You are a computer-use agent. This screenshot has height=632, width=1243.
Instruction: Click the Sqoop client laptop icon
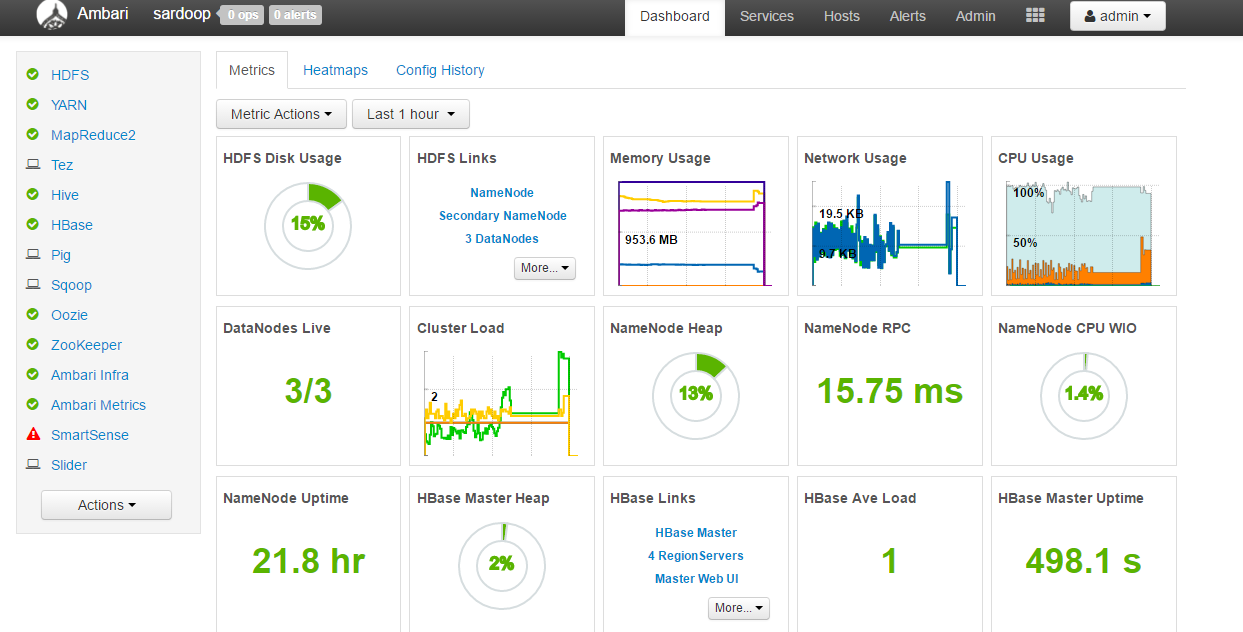33,285
